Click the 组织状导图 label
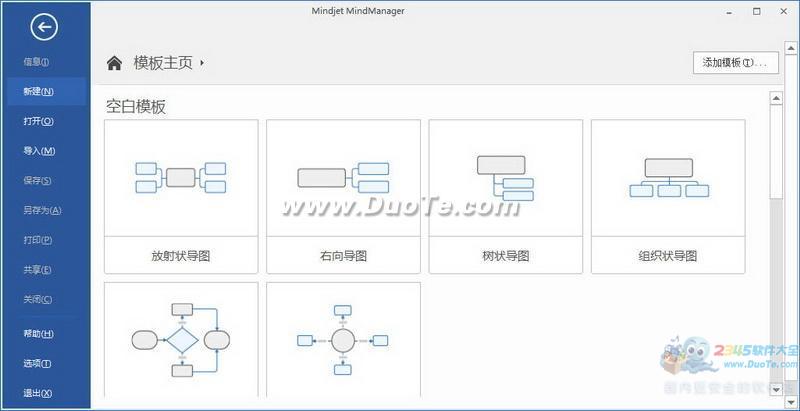The image size is (800, 411). [668, 256]
